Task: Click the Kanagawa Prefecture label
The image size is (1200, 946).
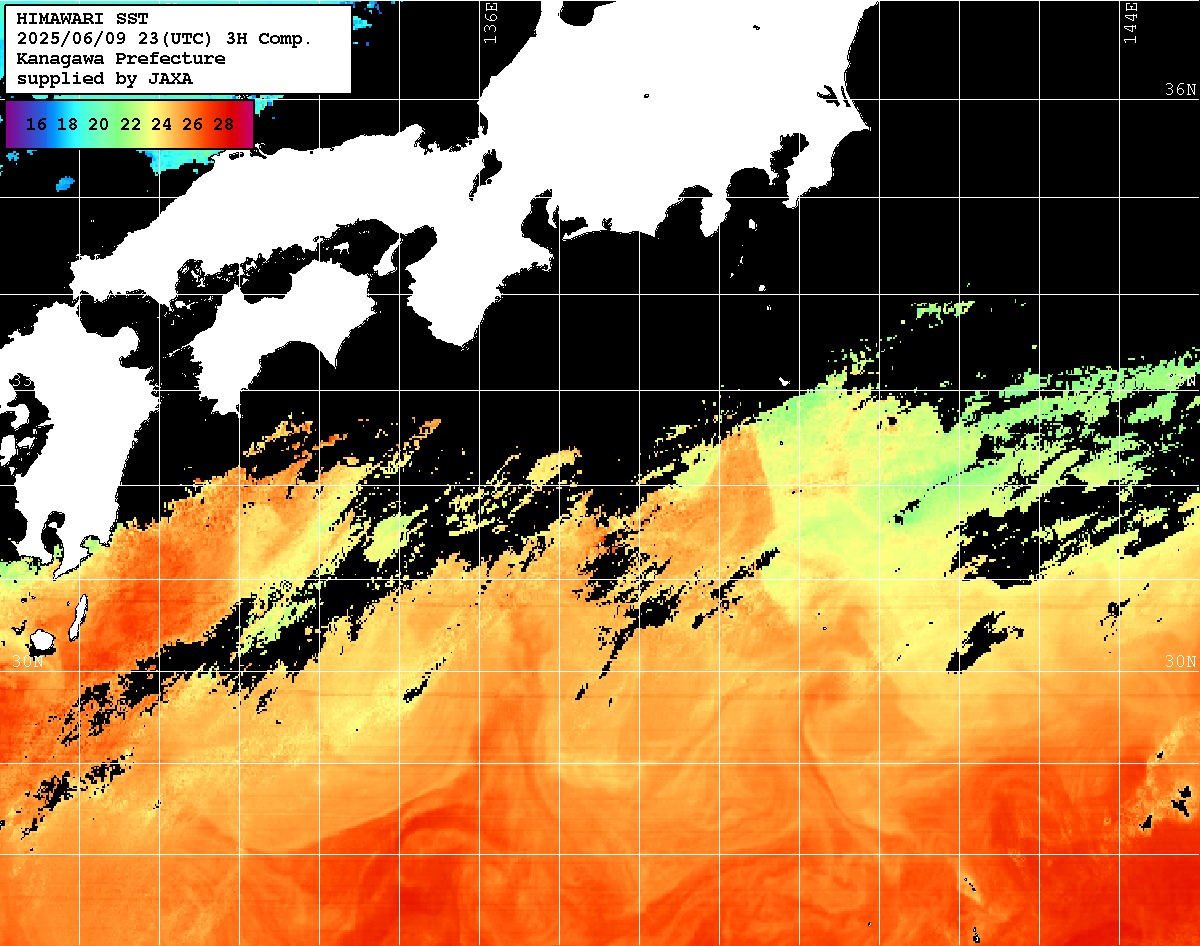Action: pos(121,59)
